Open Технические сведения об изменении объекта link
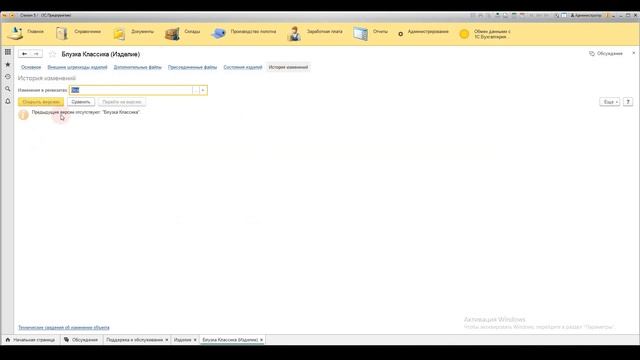Screen dimensions: 640x360 (x=64, y=327)
